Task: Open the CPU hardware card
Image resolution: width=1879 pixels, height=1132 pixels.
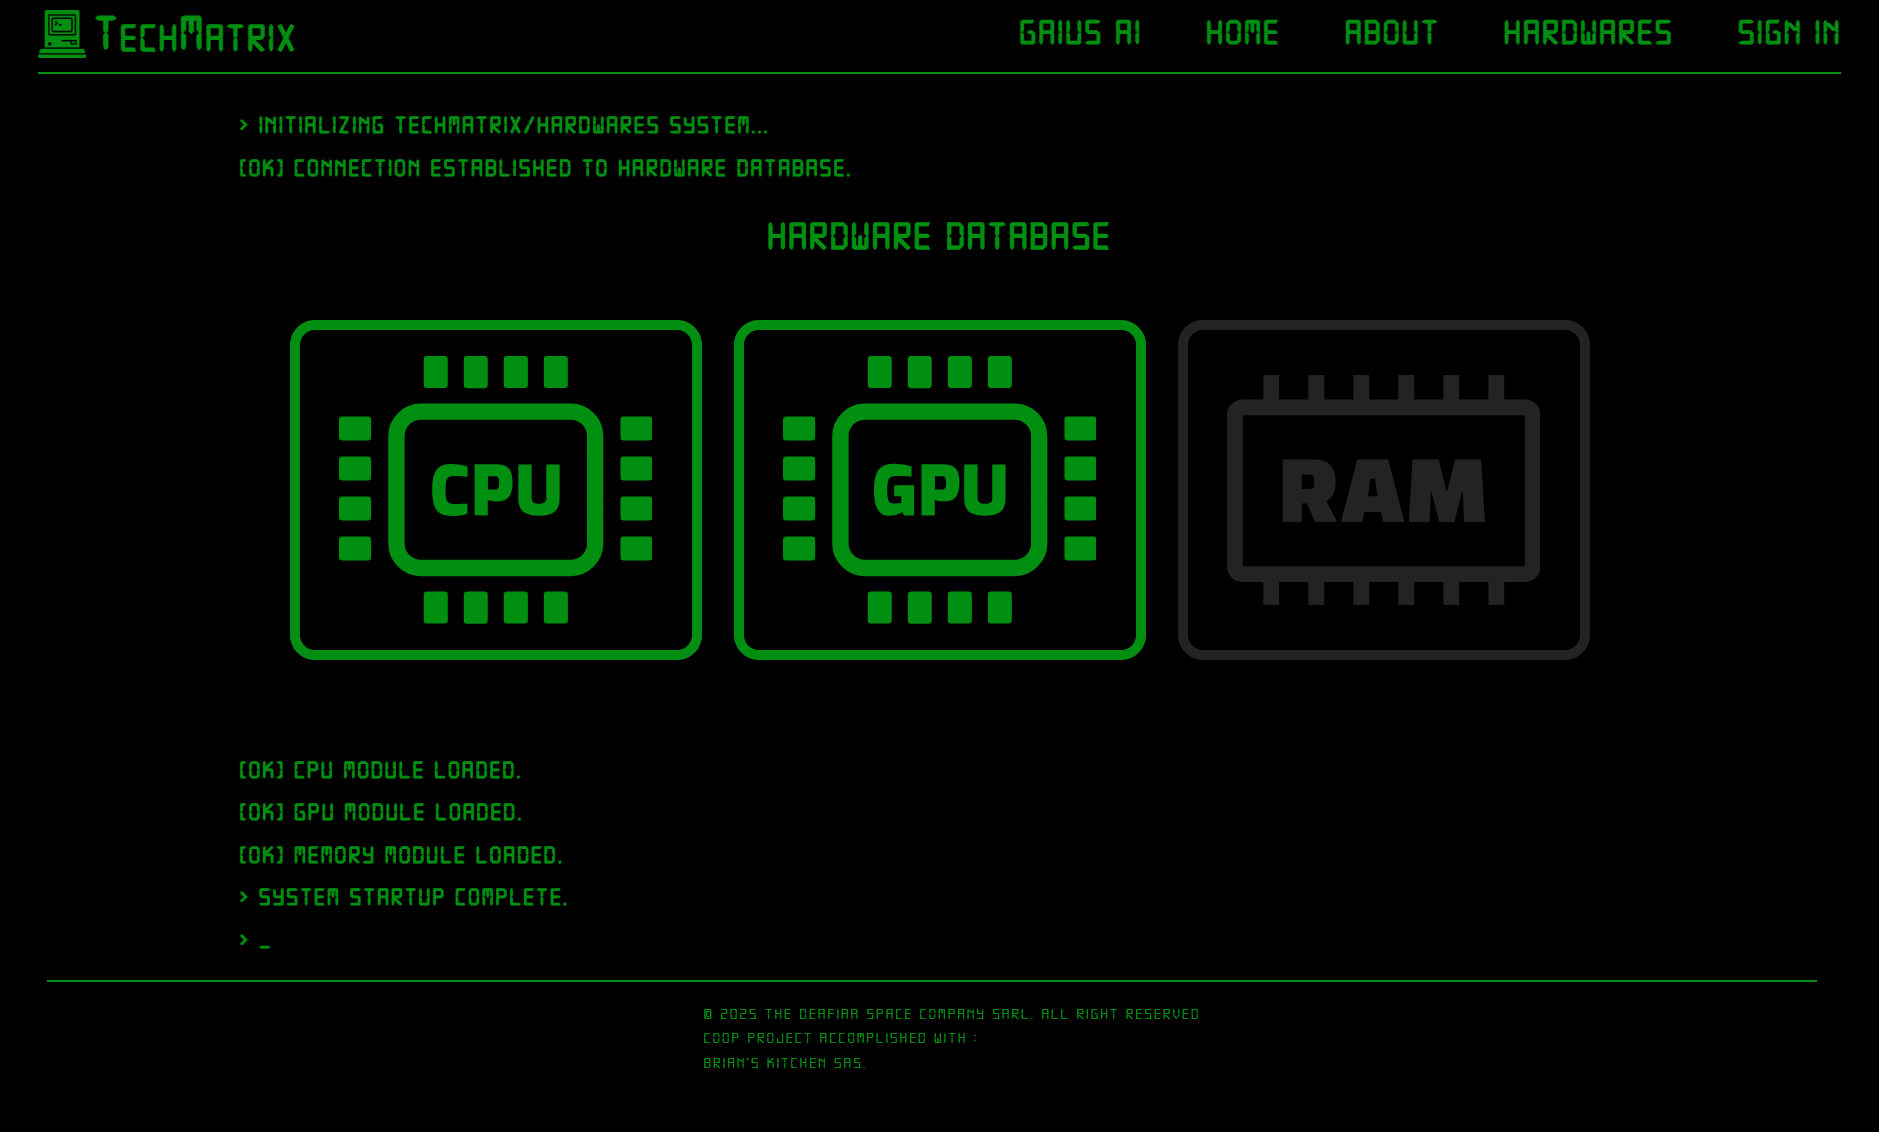Action: 496,490
